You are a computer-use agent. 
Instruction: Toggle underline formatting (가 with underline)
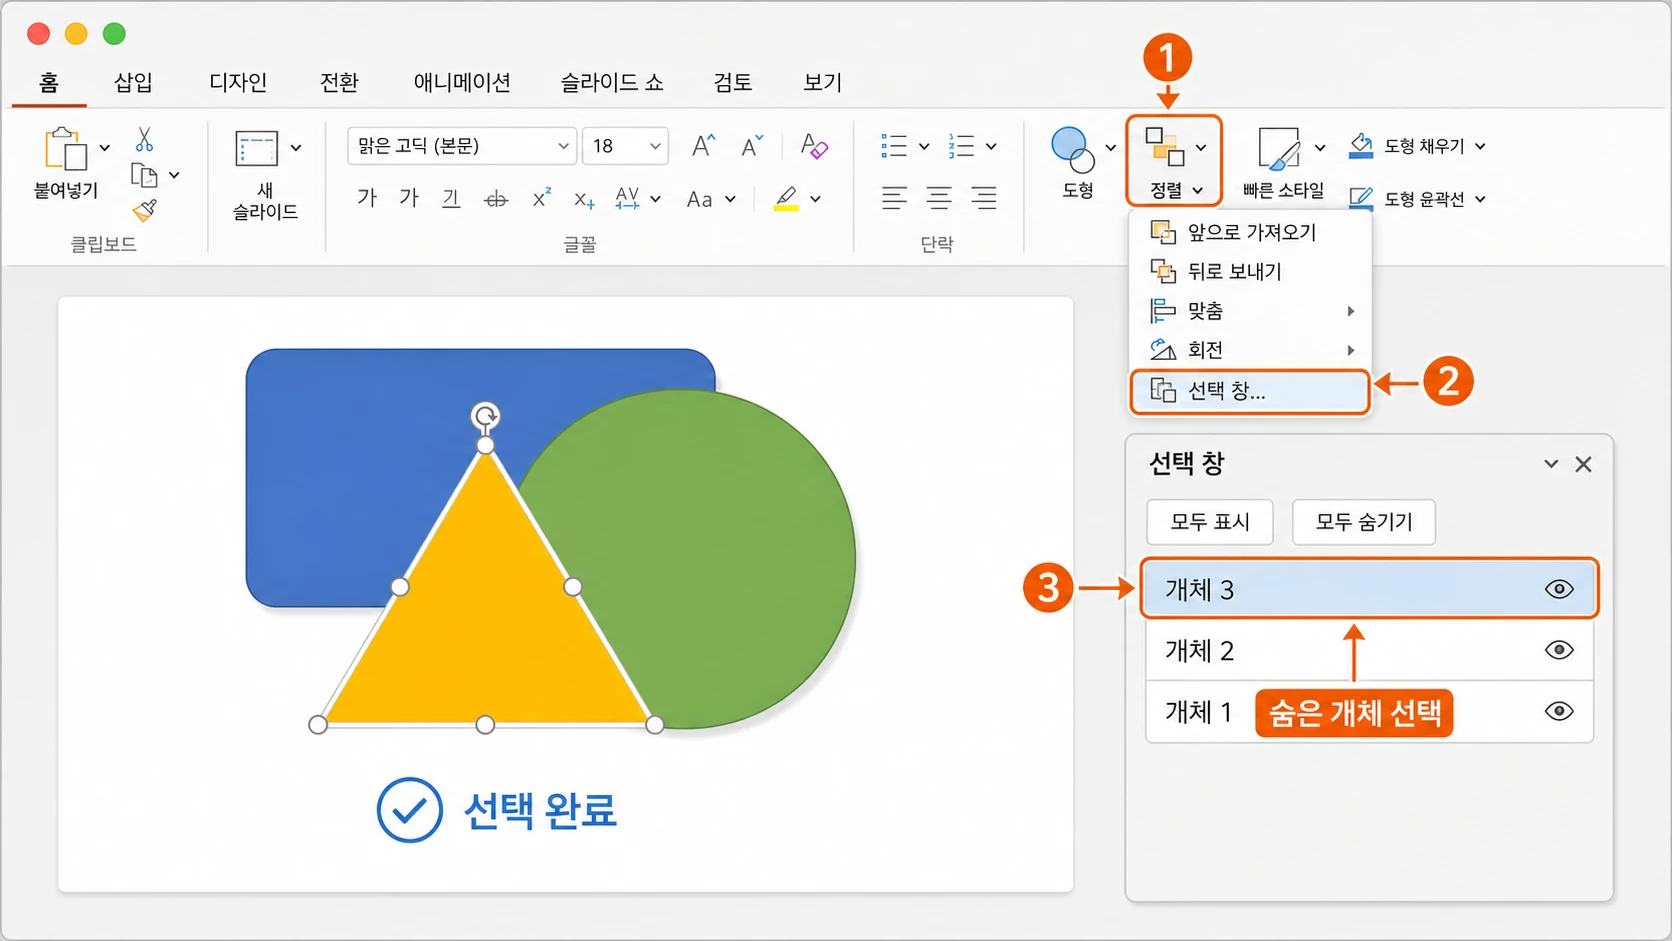(451, 199)
